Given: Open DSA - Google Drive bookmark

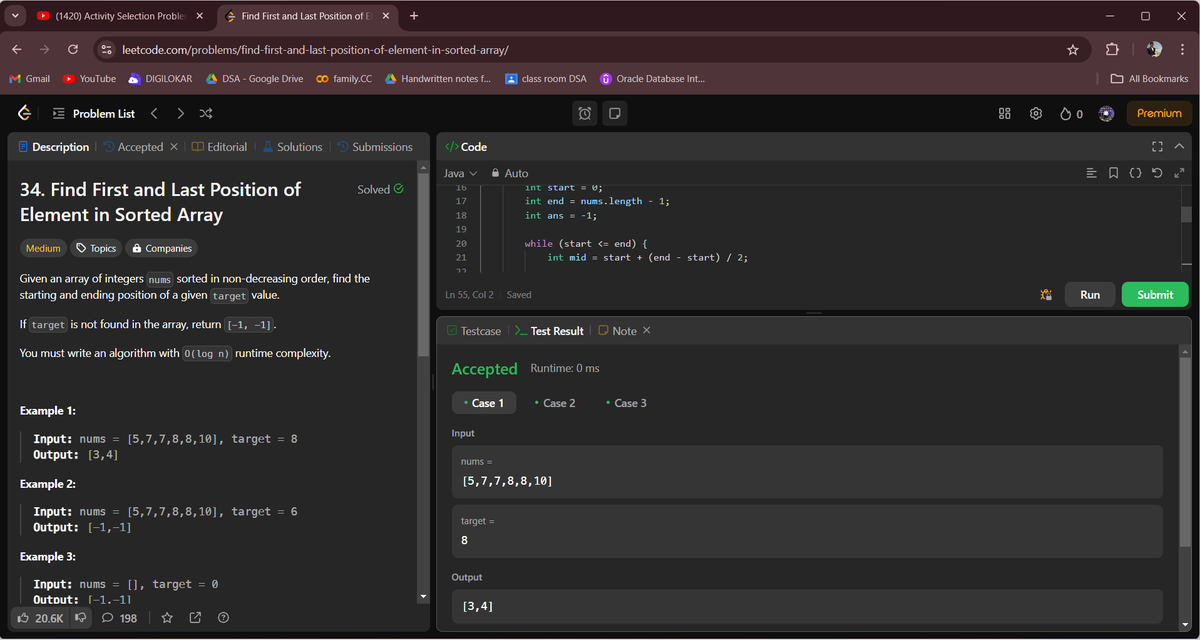Looking at the screenshot, I should pyautogui.click(x=254, y=79).
